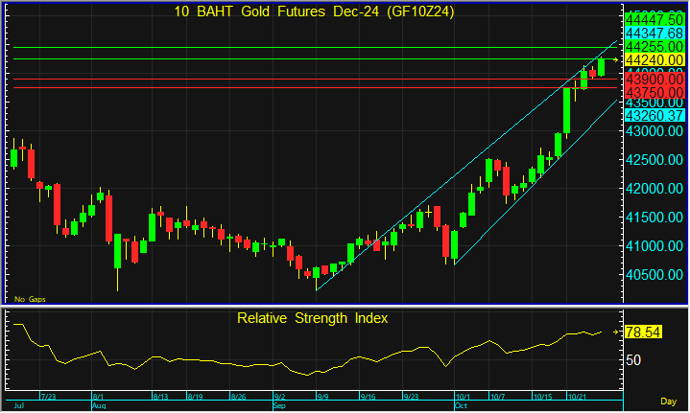Click the 44347.68 cyan price label

[x=654, y=33]
